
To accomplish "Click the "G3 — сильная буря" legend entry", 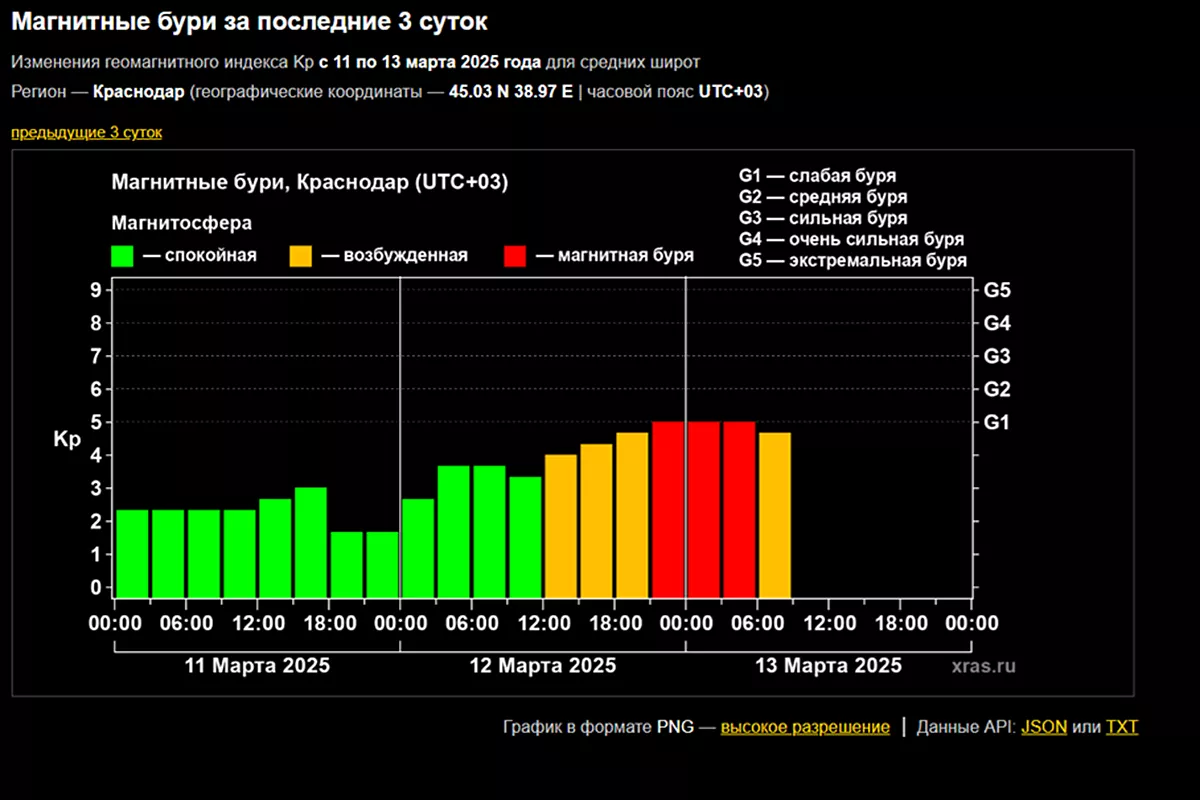I will coord(823,218).
